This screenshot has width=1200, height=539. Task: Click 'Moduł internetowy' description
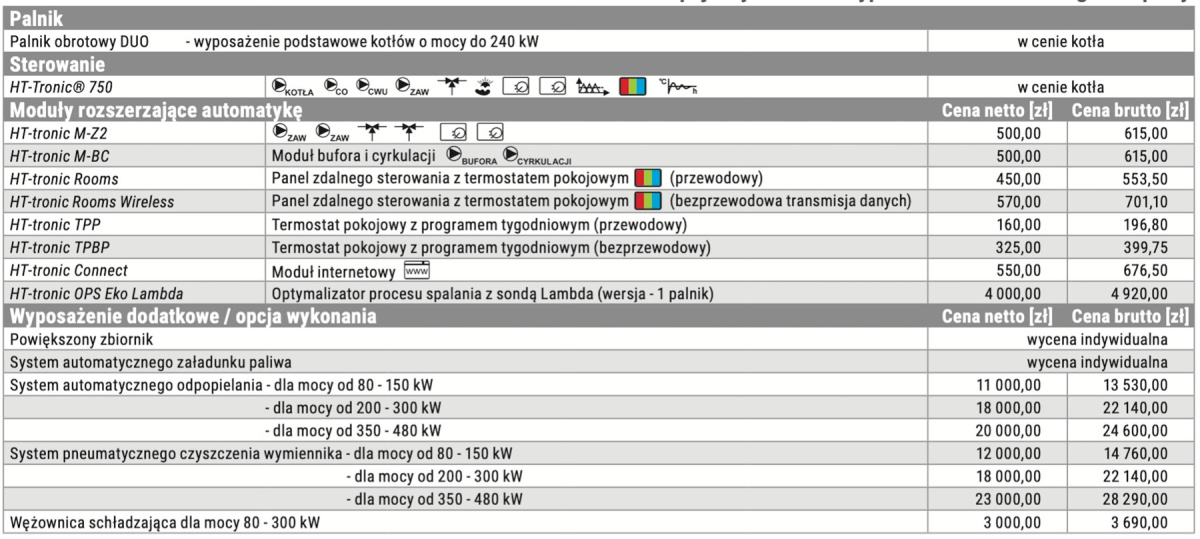pyautogui.click(x=334, y=271)
